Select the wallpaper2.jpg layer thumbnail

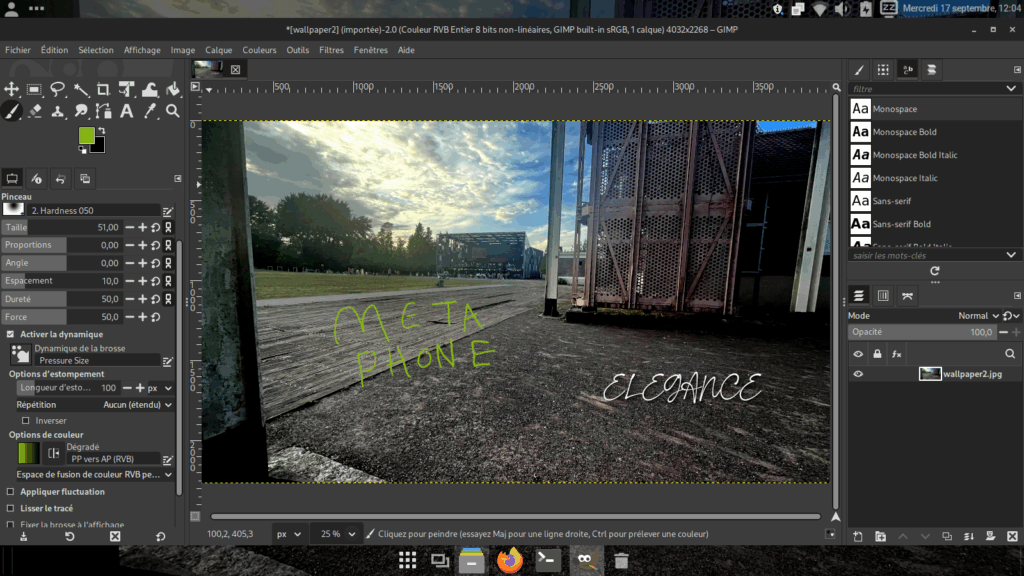click(929, 374)
